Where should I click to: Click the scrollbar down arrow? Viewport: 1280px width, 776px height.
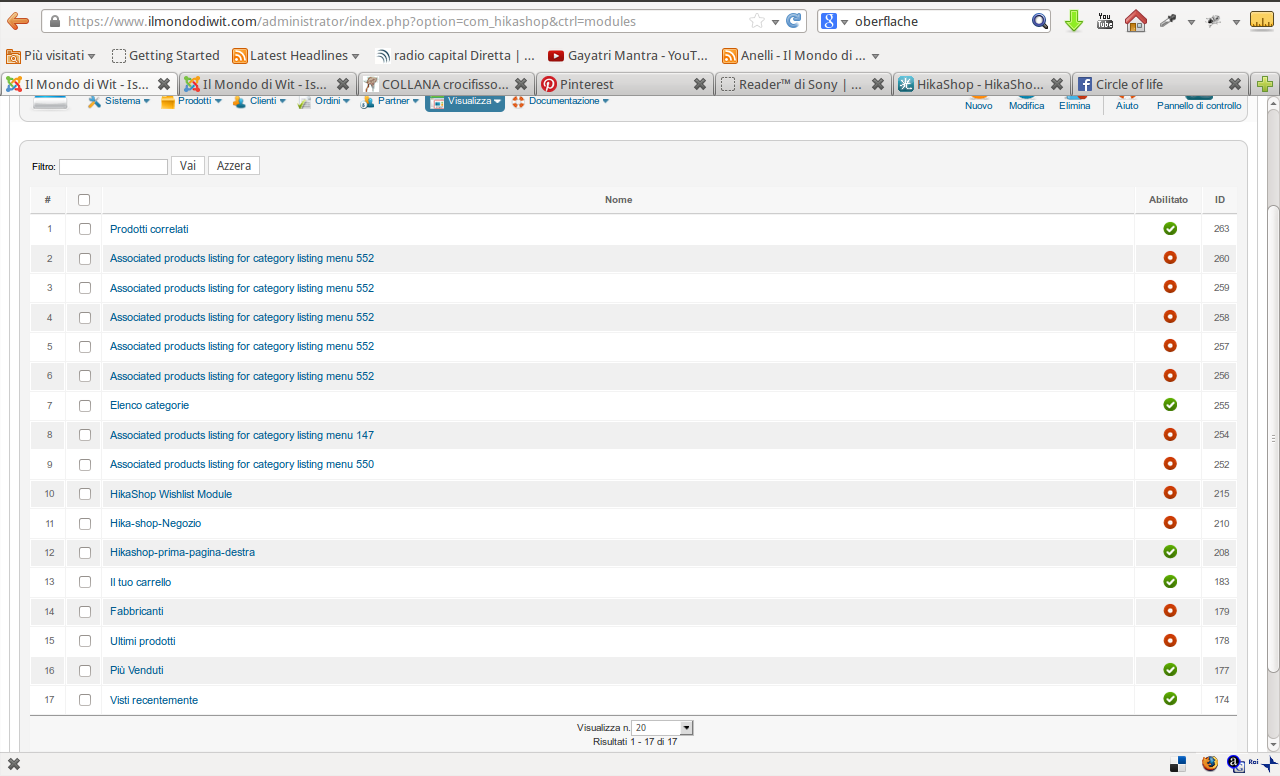[x=1273, y=744]
